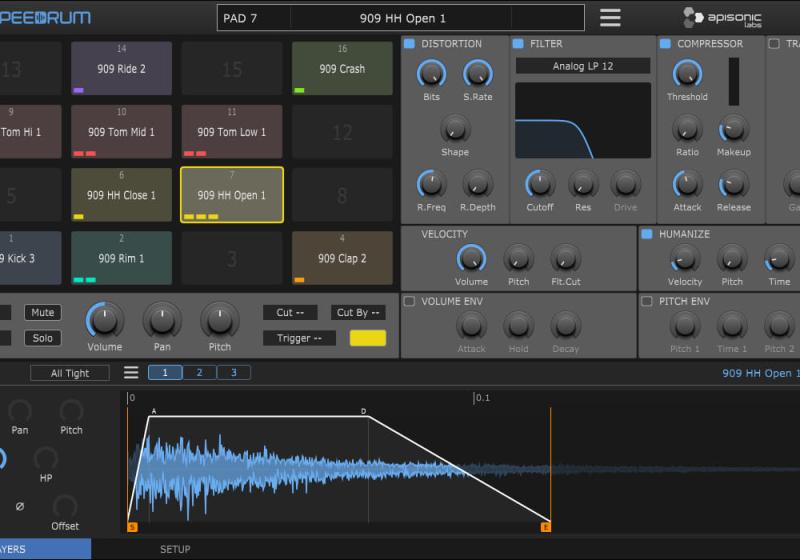This screenshot has height=560, width=800.
Task: Open the All Tight preset dropdown
Action: [x=70, y=373]
